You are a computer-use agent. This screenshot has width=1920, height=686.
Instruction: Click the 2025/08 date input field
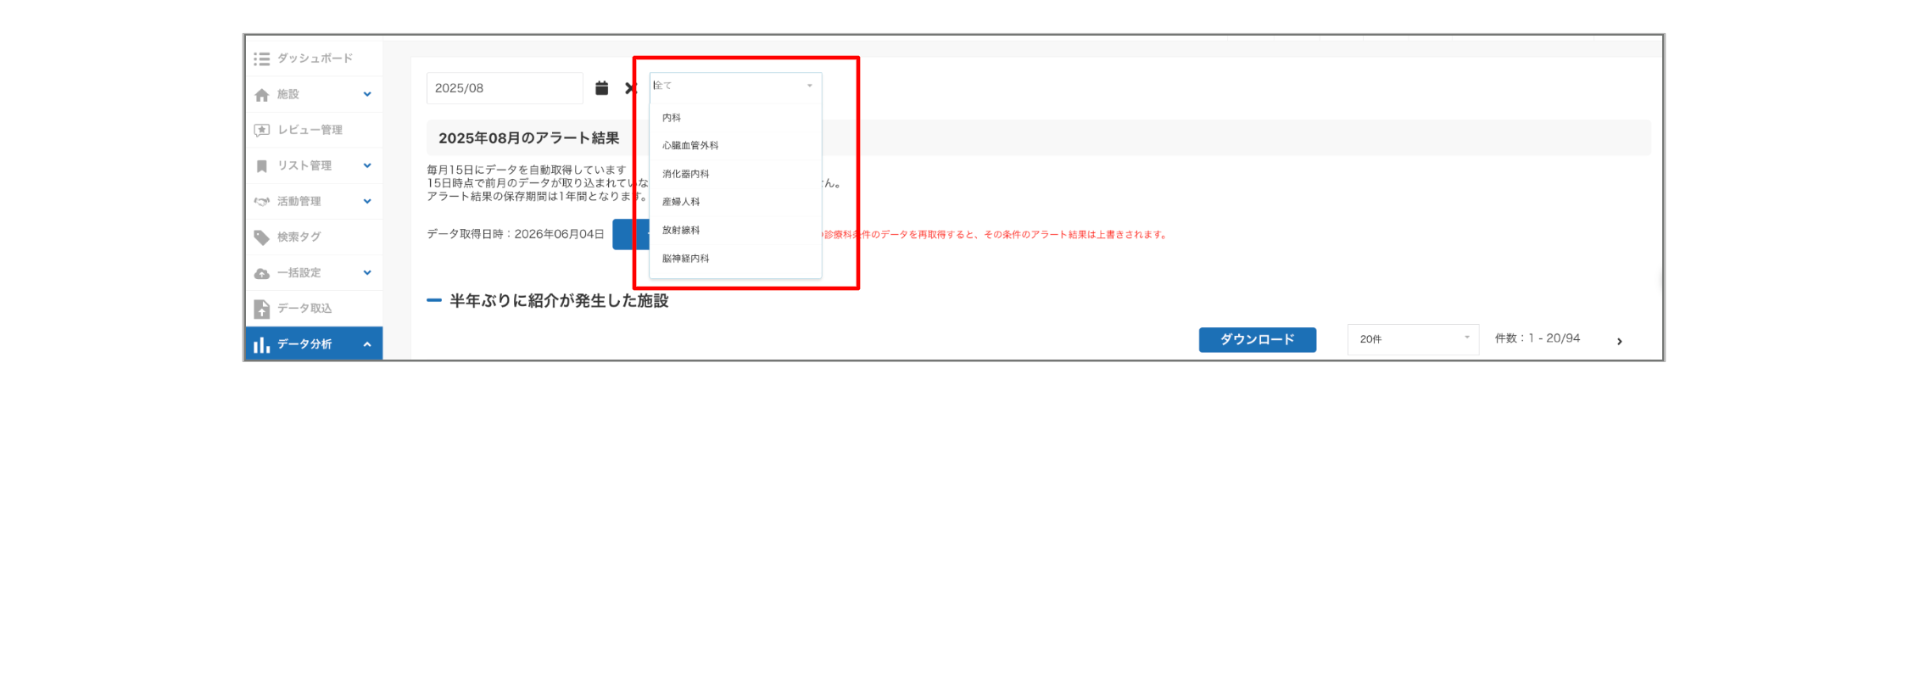point(505,88)
